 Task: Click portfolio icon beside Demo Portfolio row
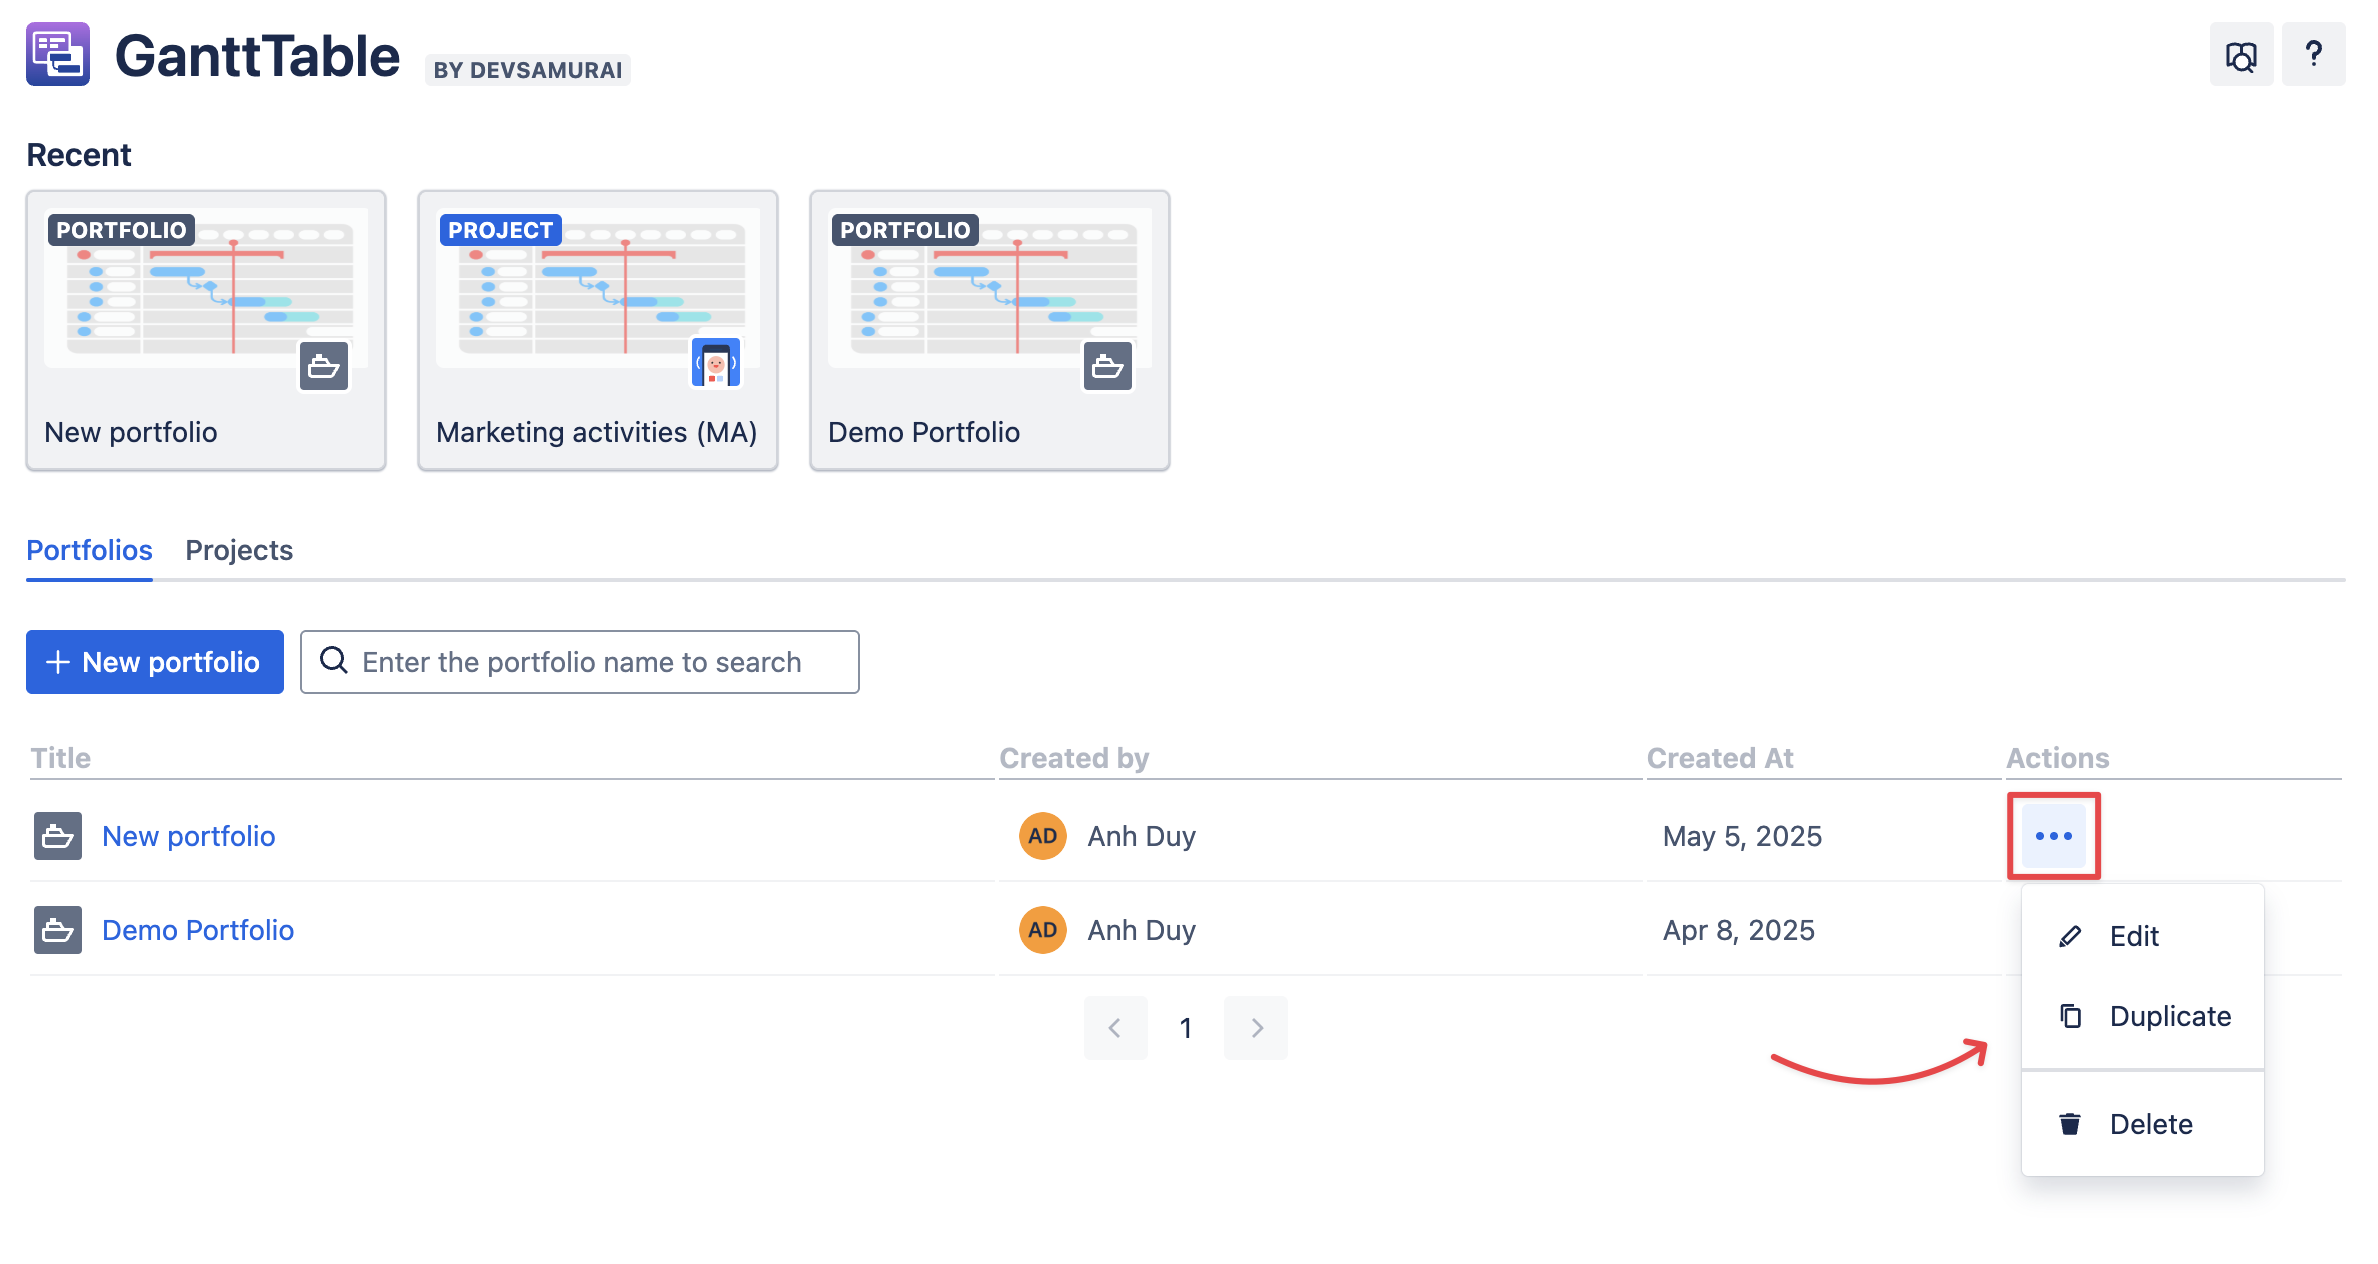click(58, 930)
